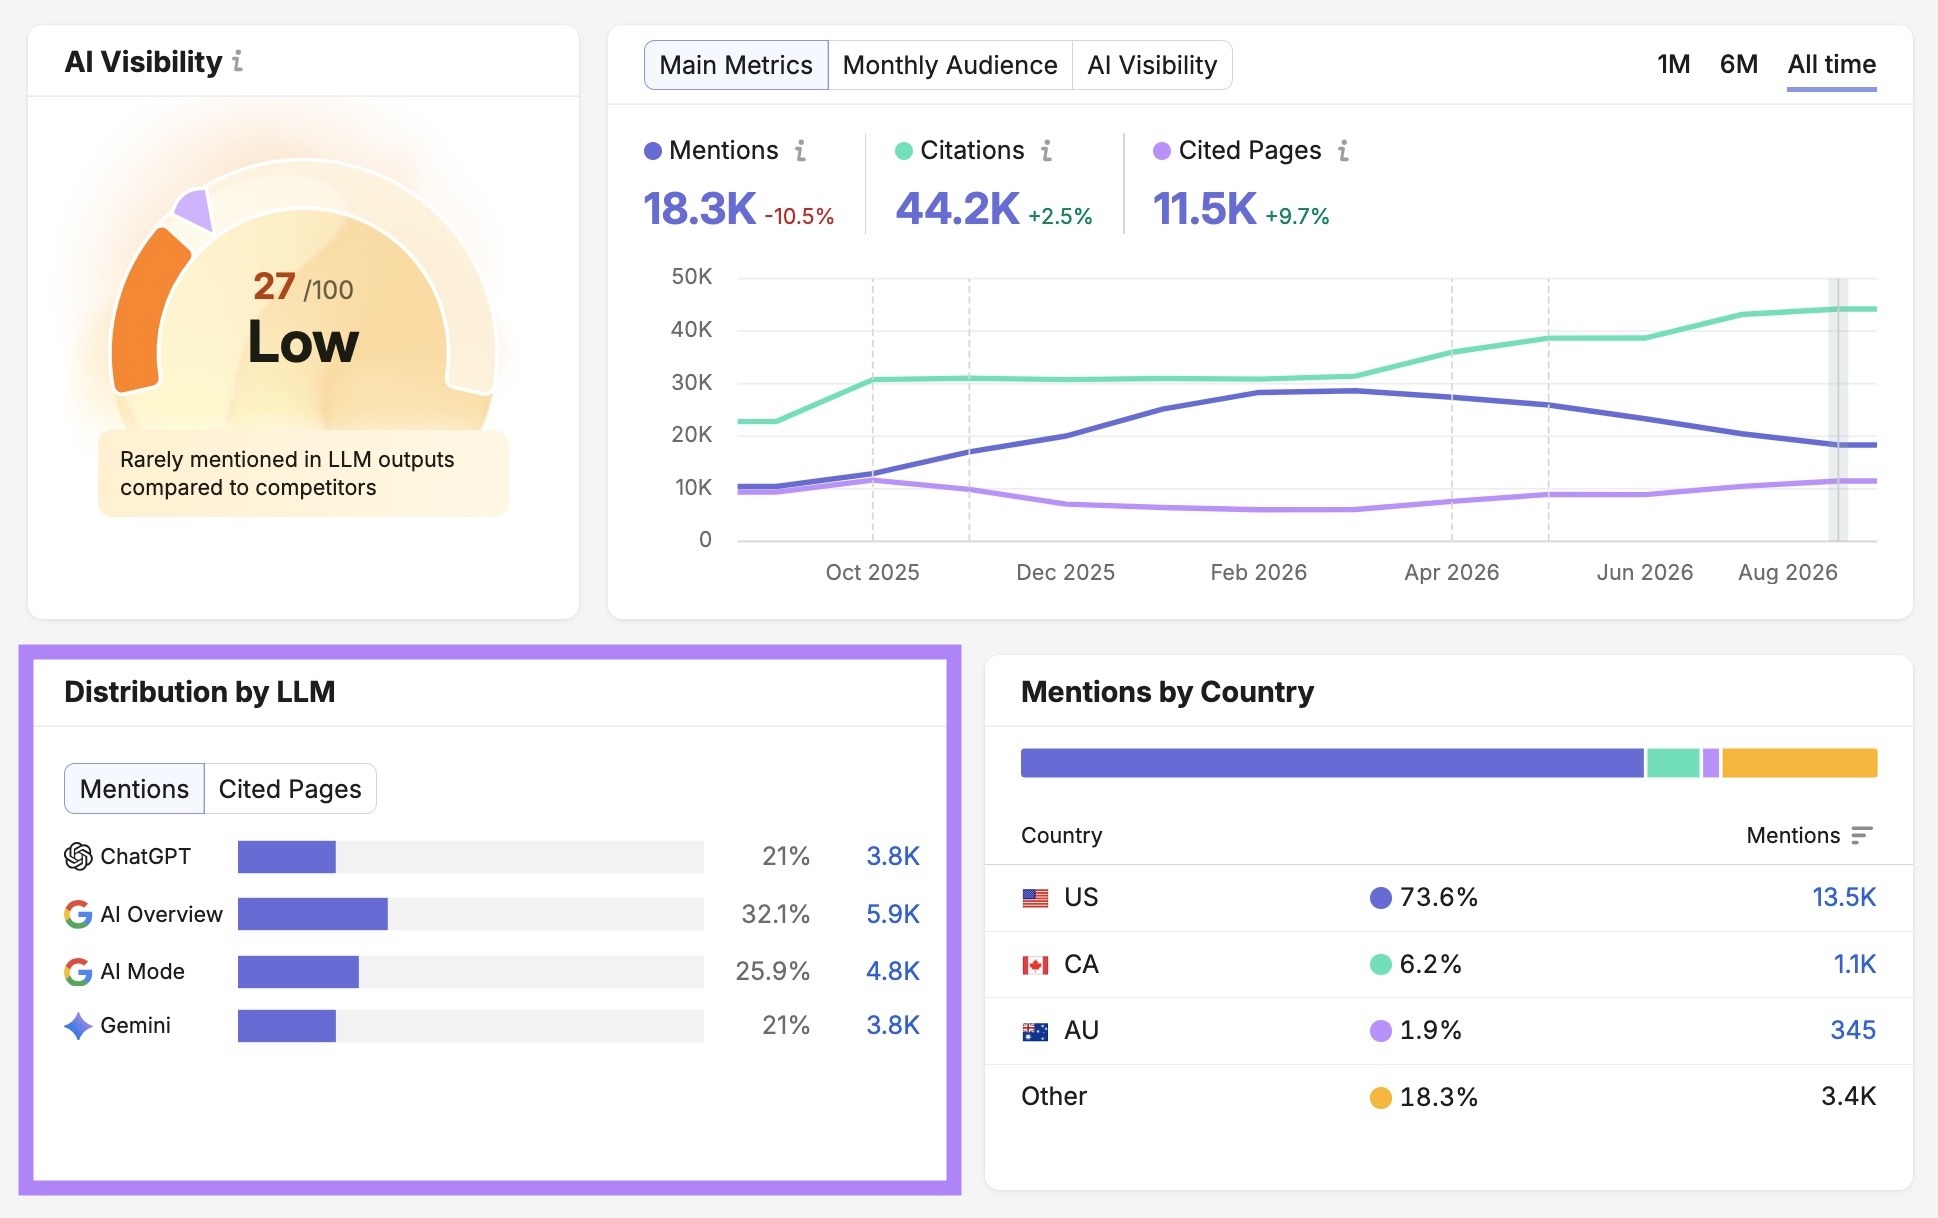This screenshot has height=1218, width=1938.
Task: Show the Cited Pages metric info icon
Action: [1343, 151]
